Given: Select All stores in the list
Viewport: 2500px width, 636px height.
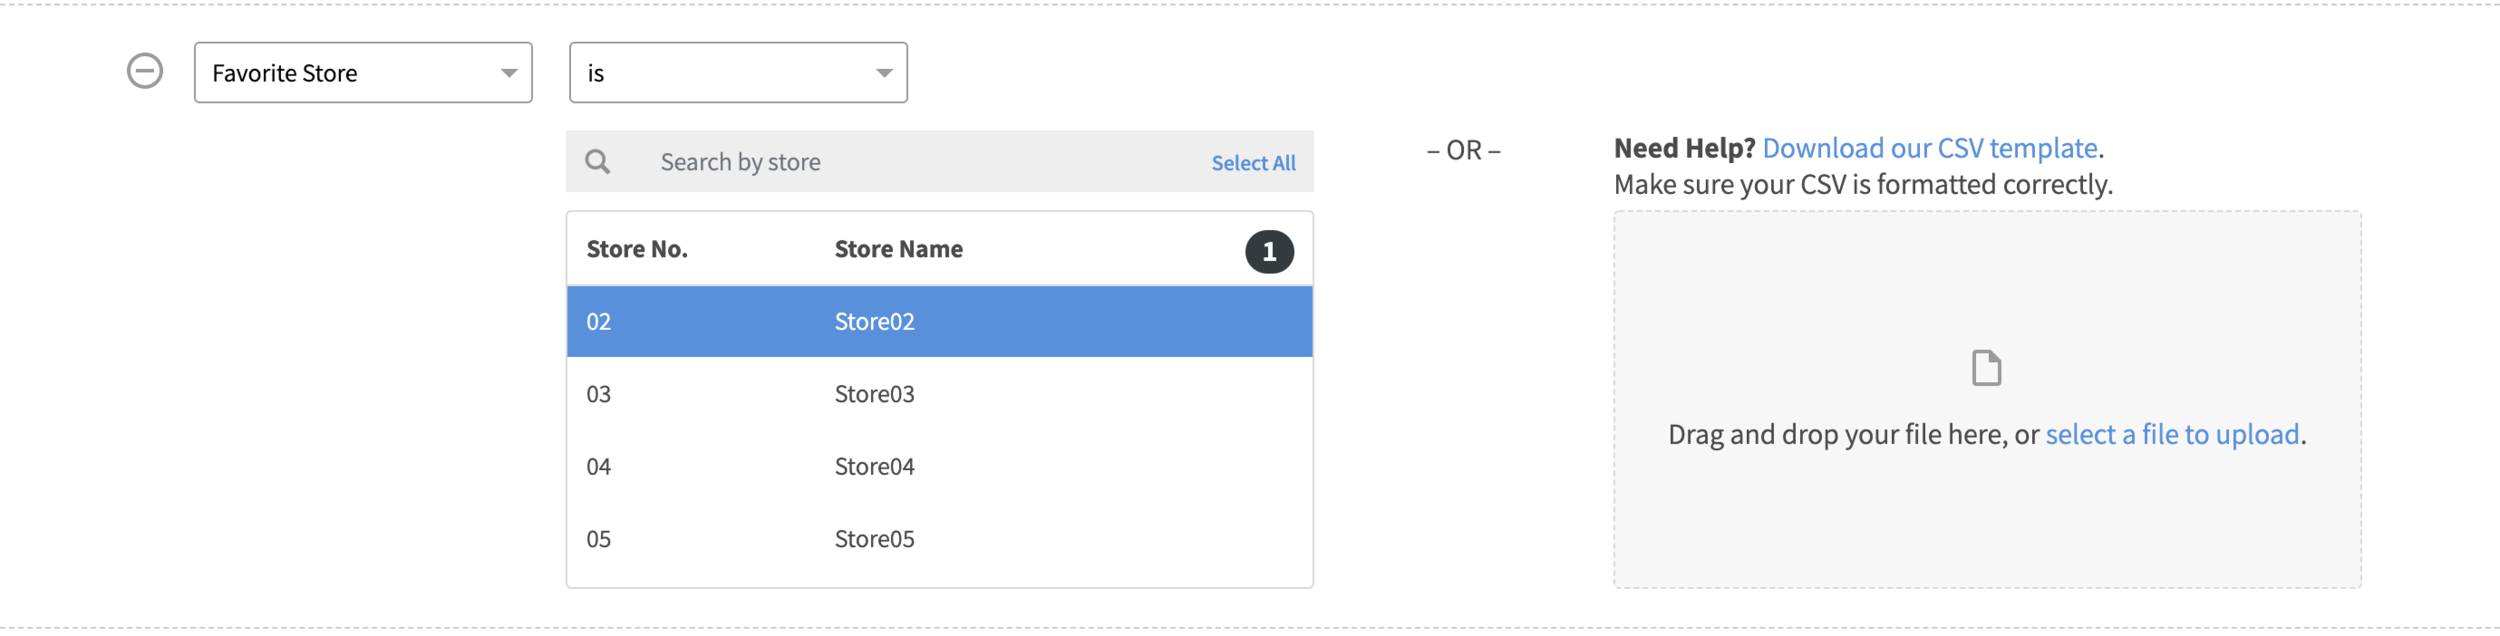Looking at the screenshot, I should 1253,162.
